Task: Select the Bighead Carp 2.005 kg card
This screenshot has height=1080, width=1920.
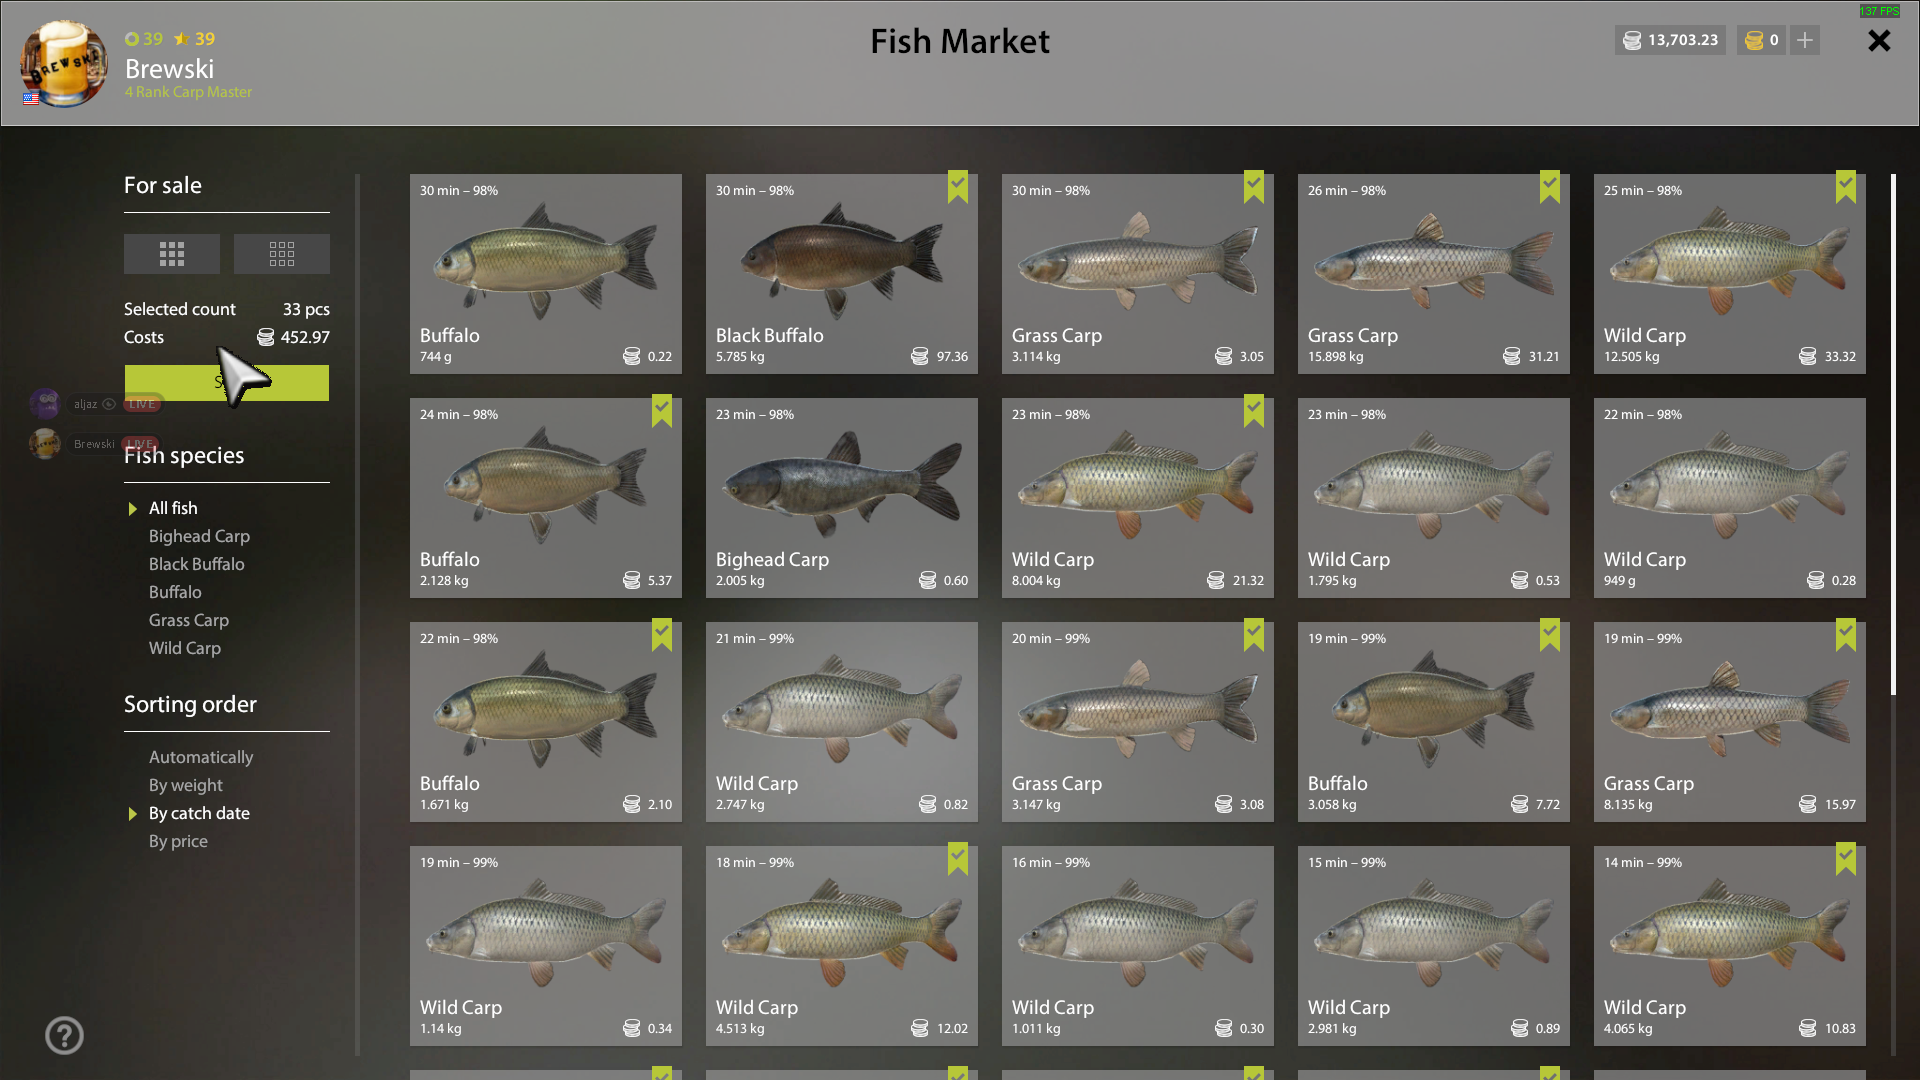Action: pos(841,498)
